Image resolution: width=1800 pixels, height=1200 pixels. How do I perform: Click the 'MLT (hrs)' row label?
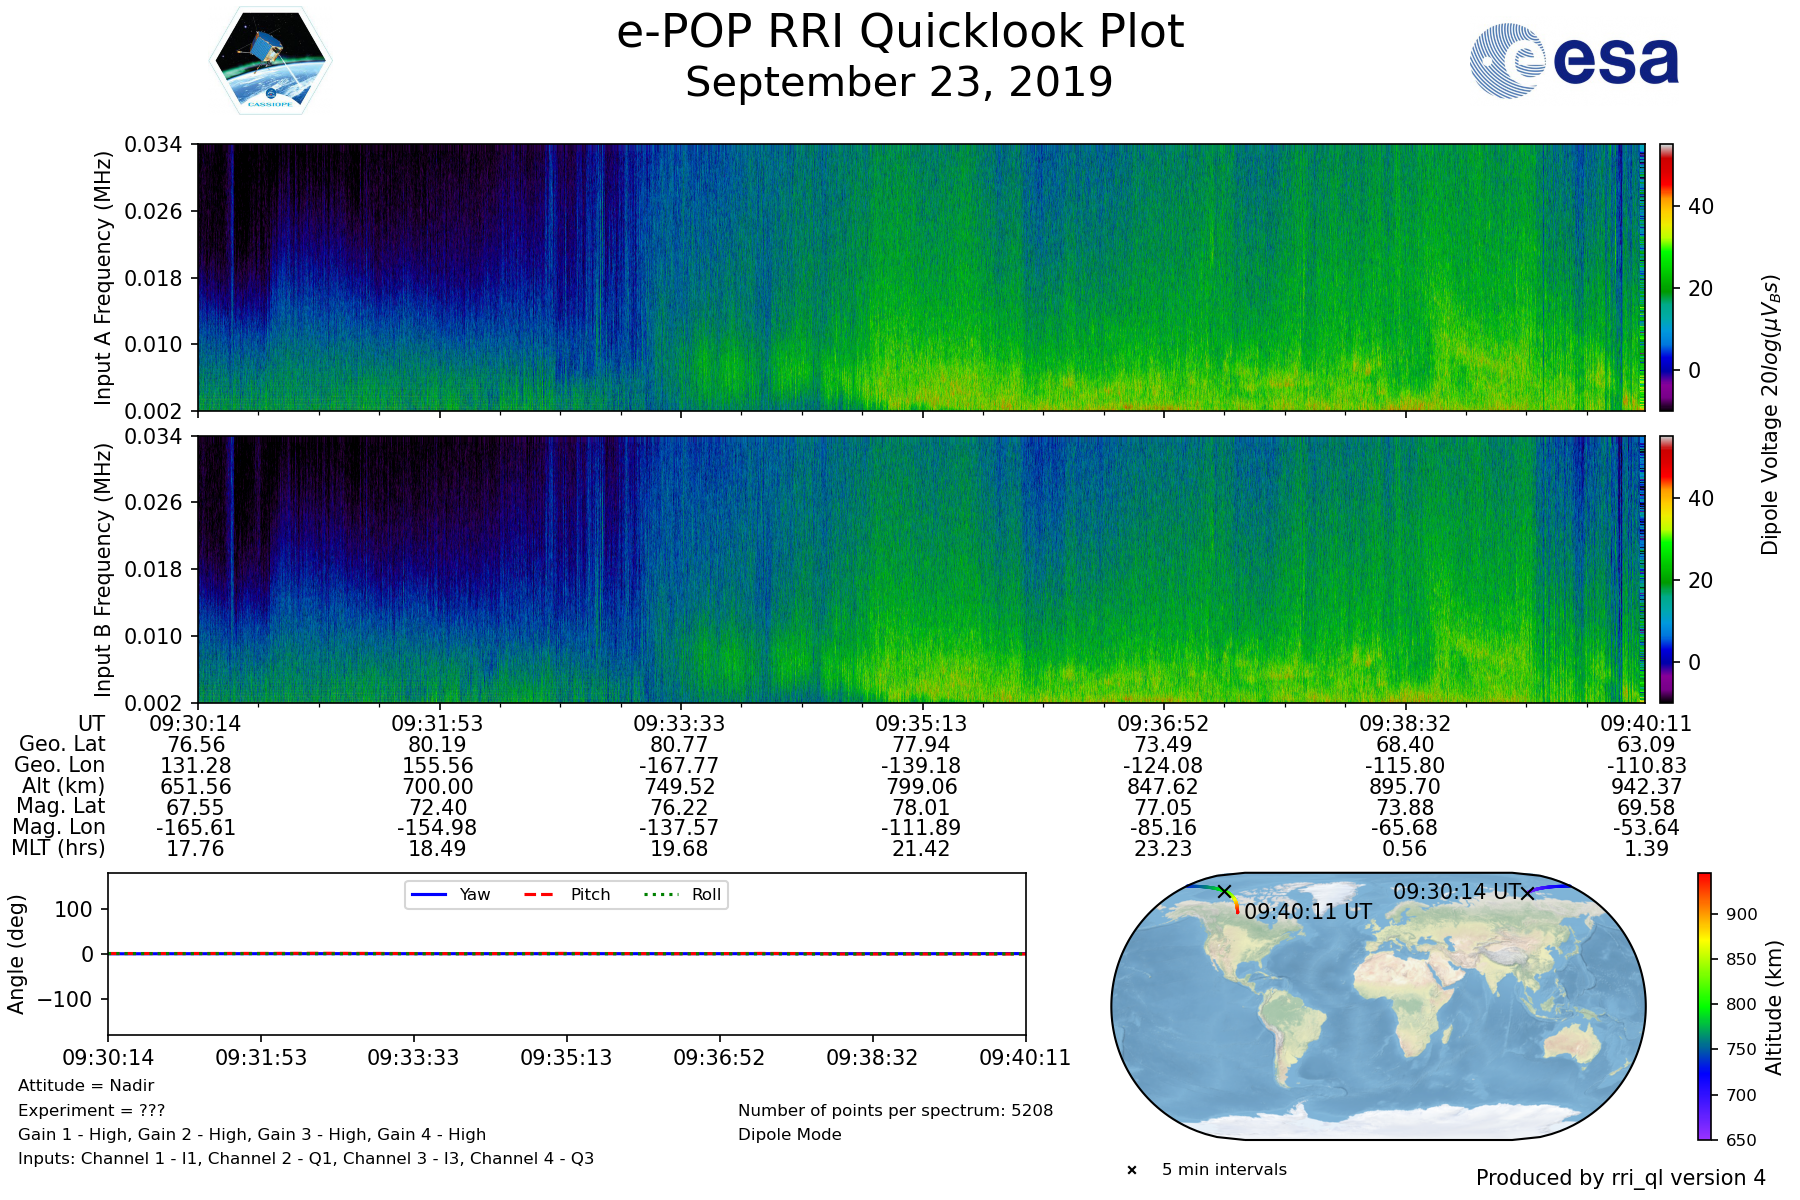(x=58, y=848)
